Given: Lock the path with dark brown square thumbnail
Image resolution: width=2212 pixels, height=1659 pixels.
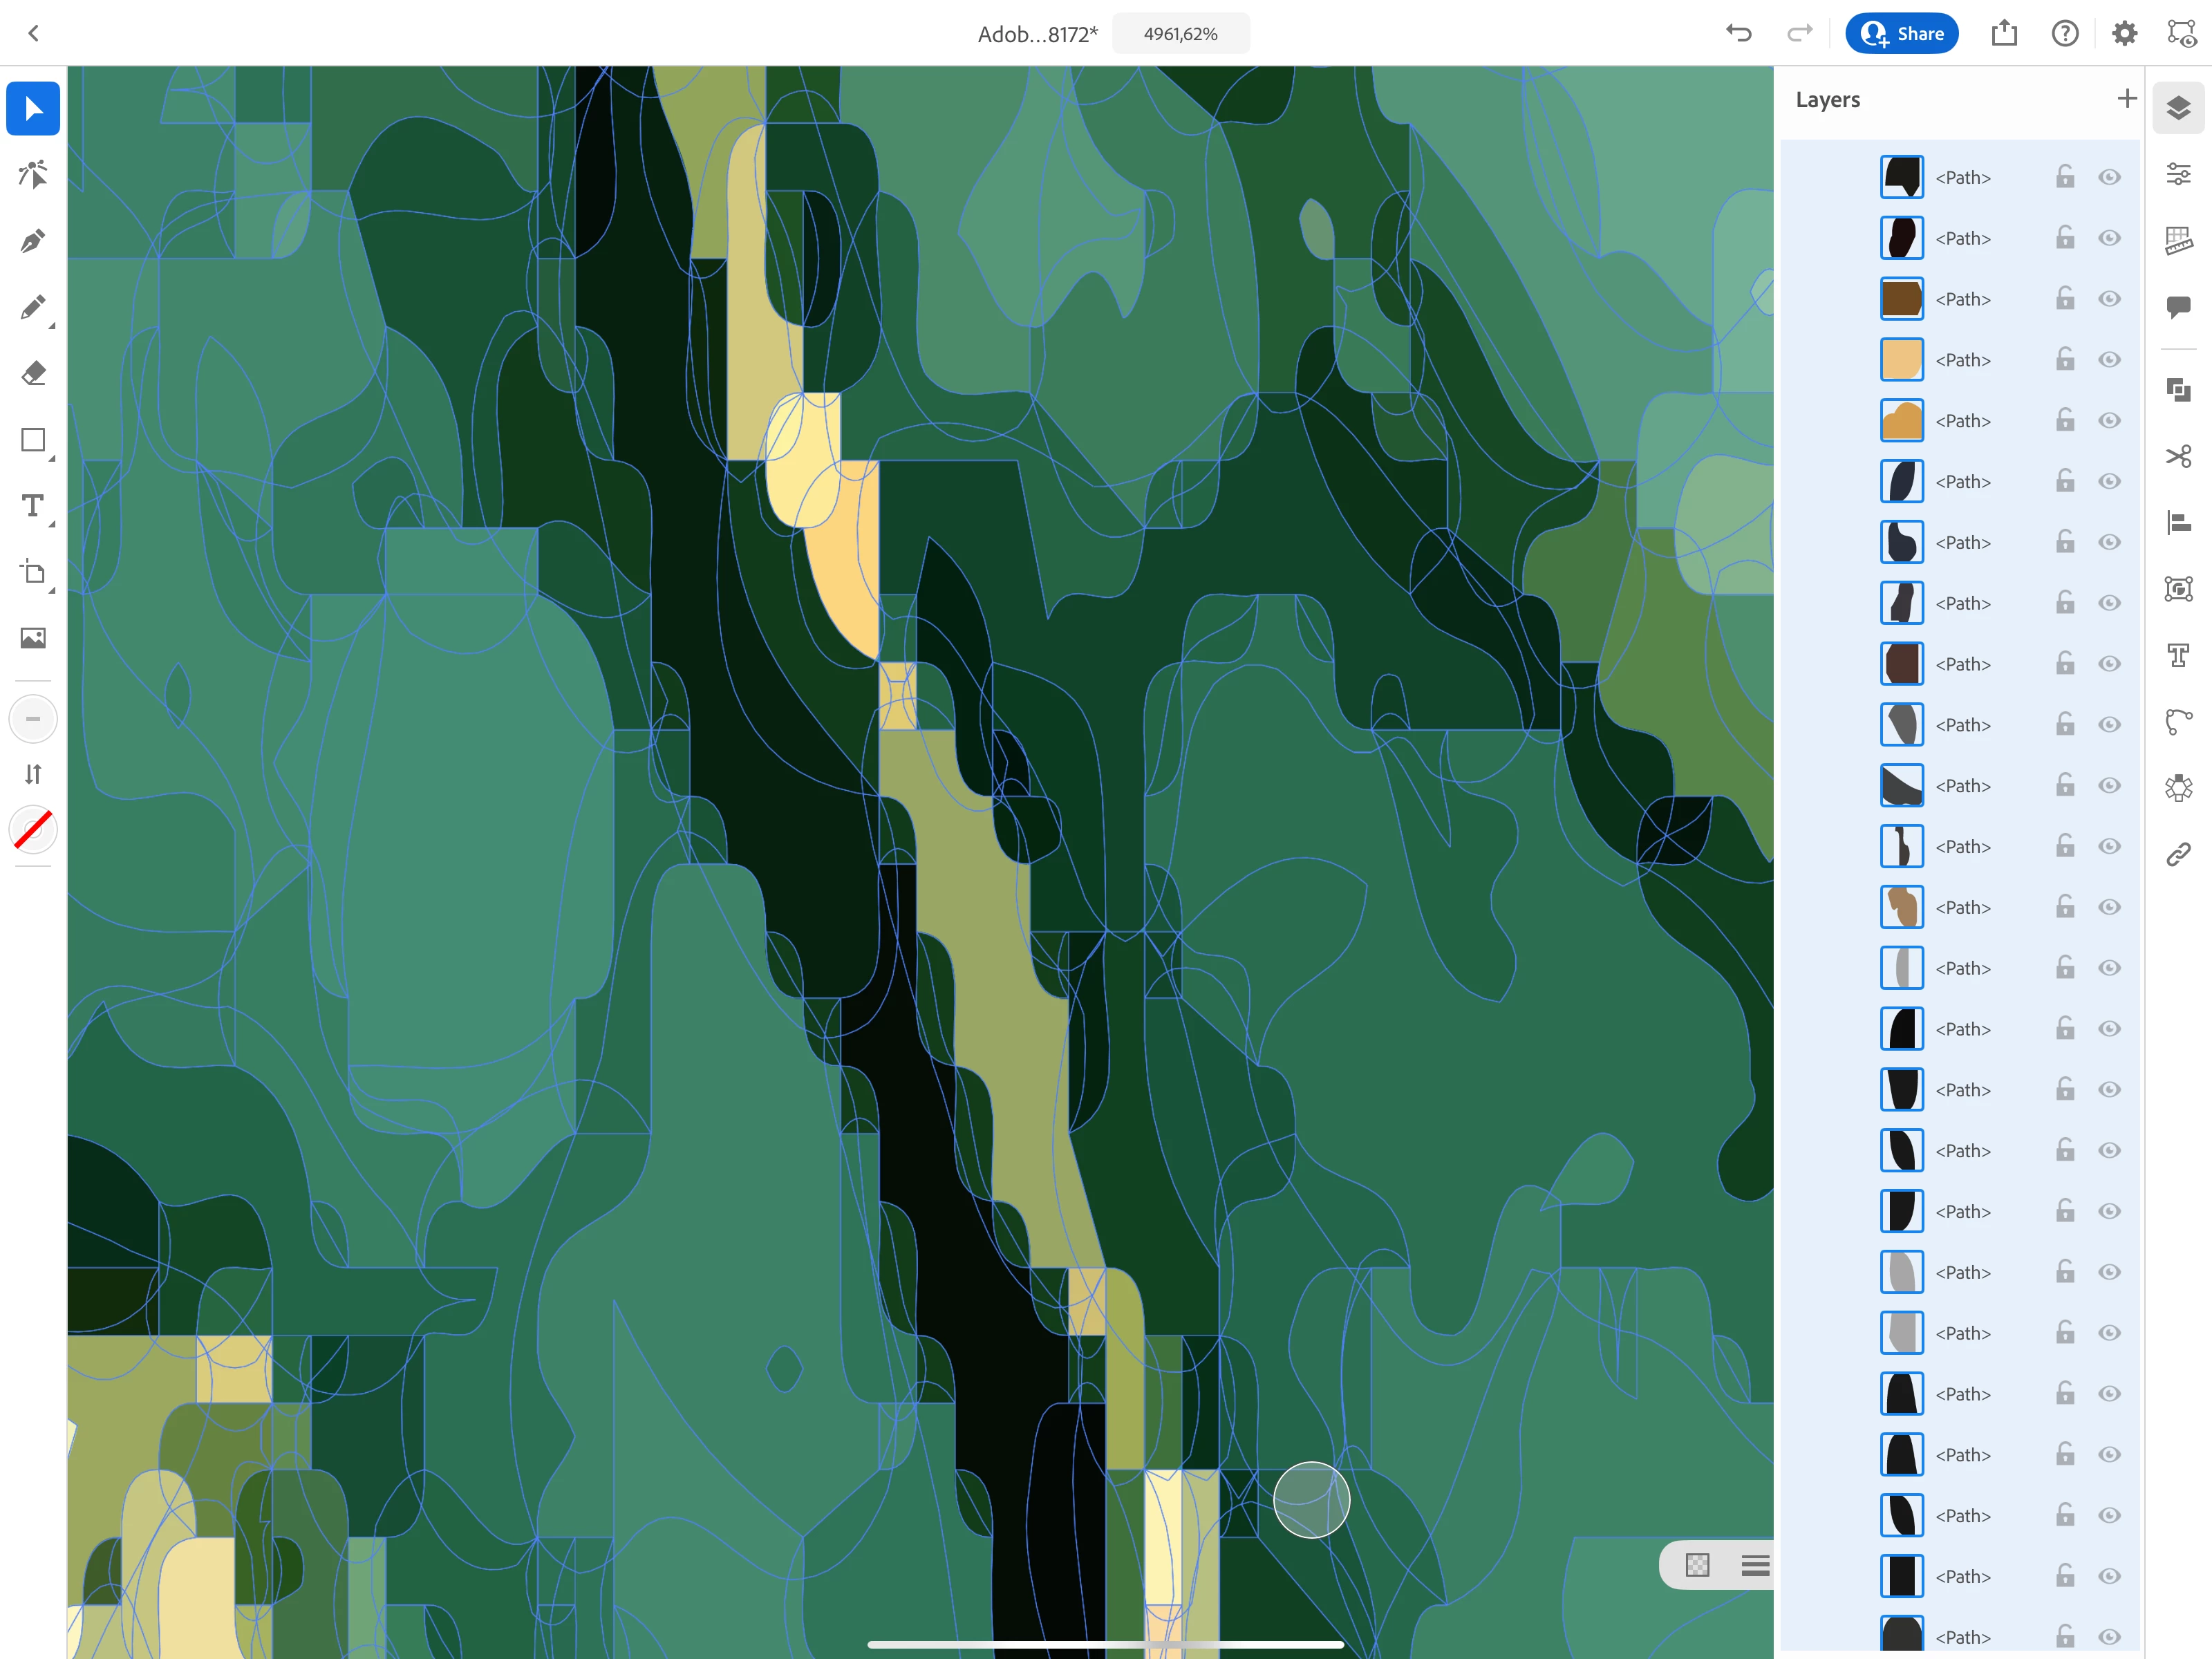Looking at the screenshot, I should [2065, 299].
